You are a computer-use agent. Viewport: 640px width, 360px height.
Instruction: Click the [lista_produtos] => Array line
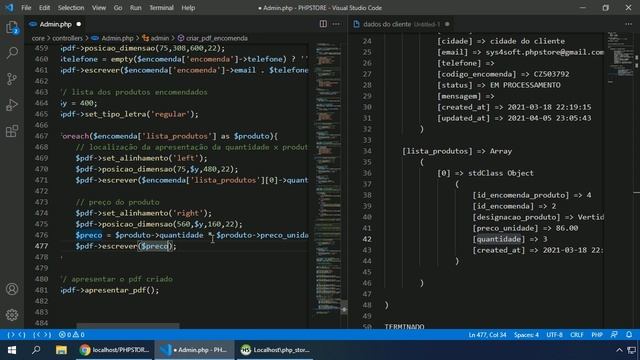pyautogui.click(x=457, y=151)
